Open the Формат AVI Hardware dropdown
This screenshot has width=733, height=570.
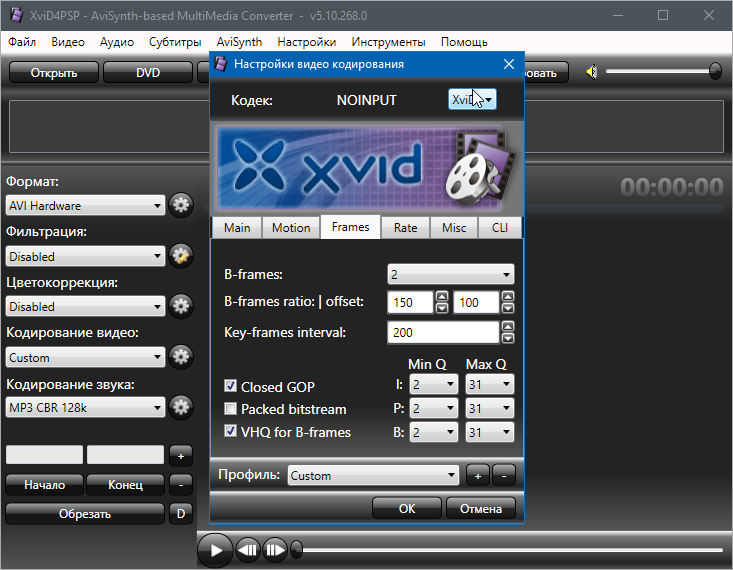(x=86, y=205)
